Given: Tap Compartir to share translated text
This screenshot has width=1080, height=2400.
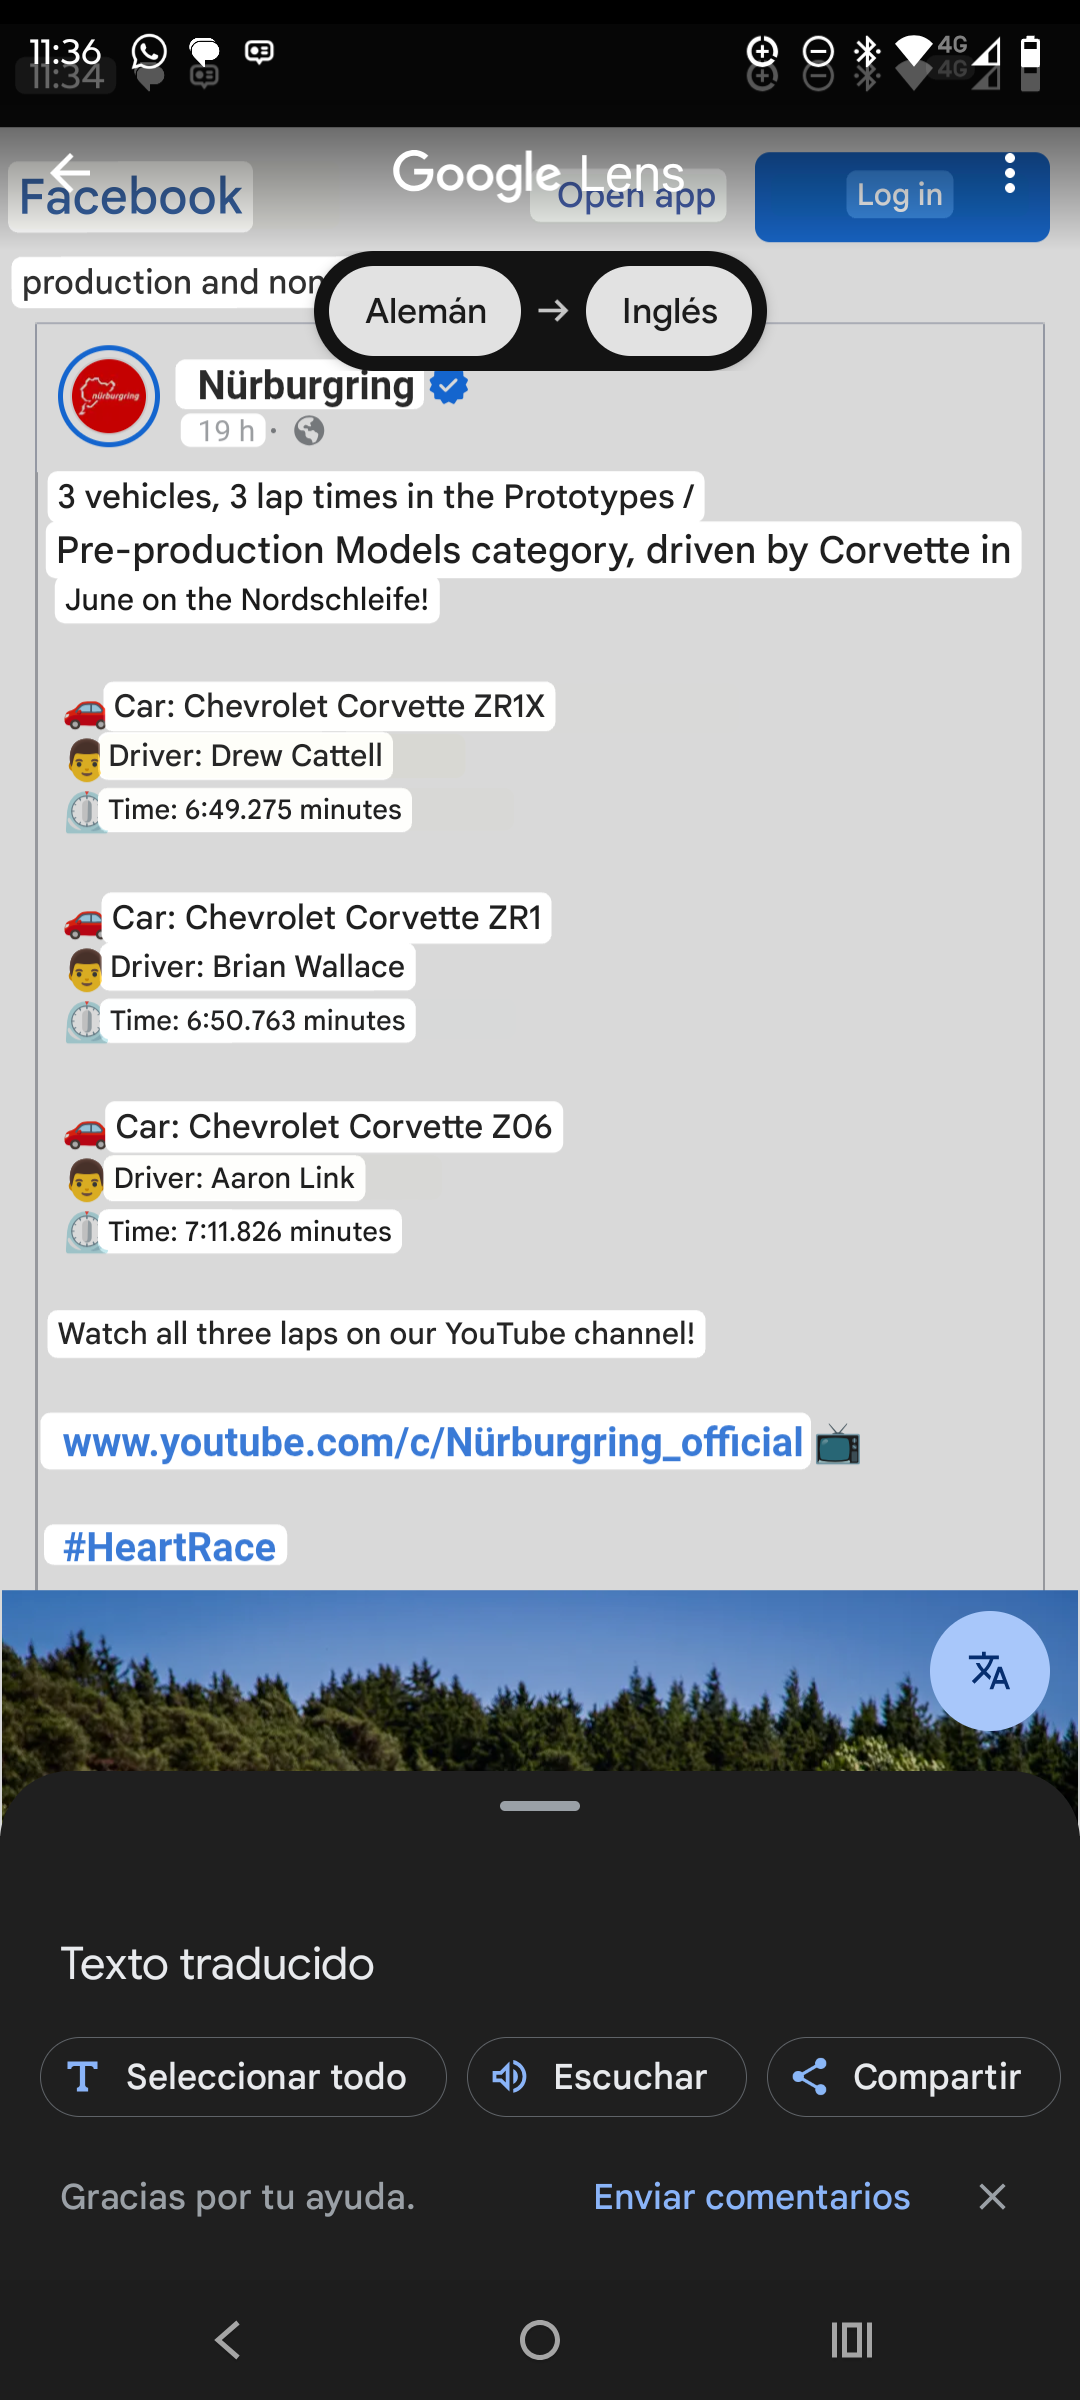Looking at the screenshot, I should click(913, 2077).
